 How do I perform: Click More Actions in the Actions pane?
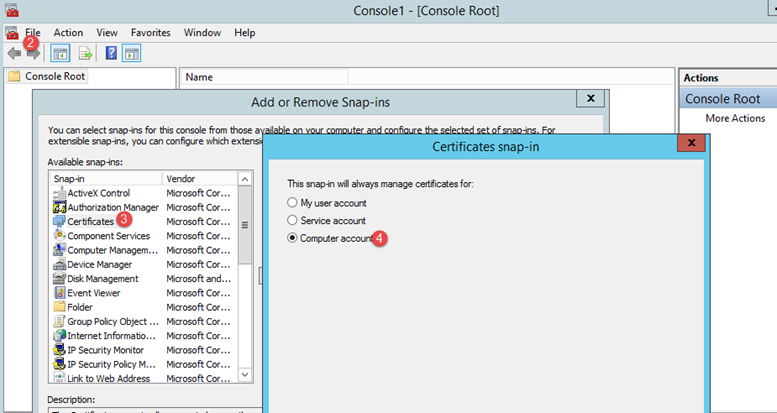(x=735, y=118)
